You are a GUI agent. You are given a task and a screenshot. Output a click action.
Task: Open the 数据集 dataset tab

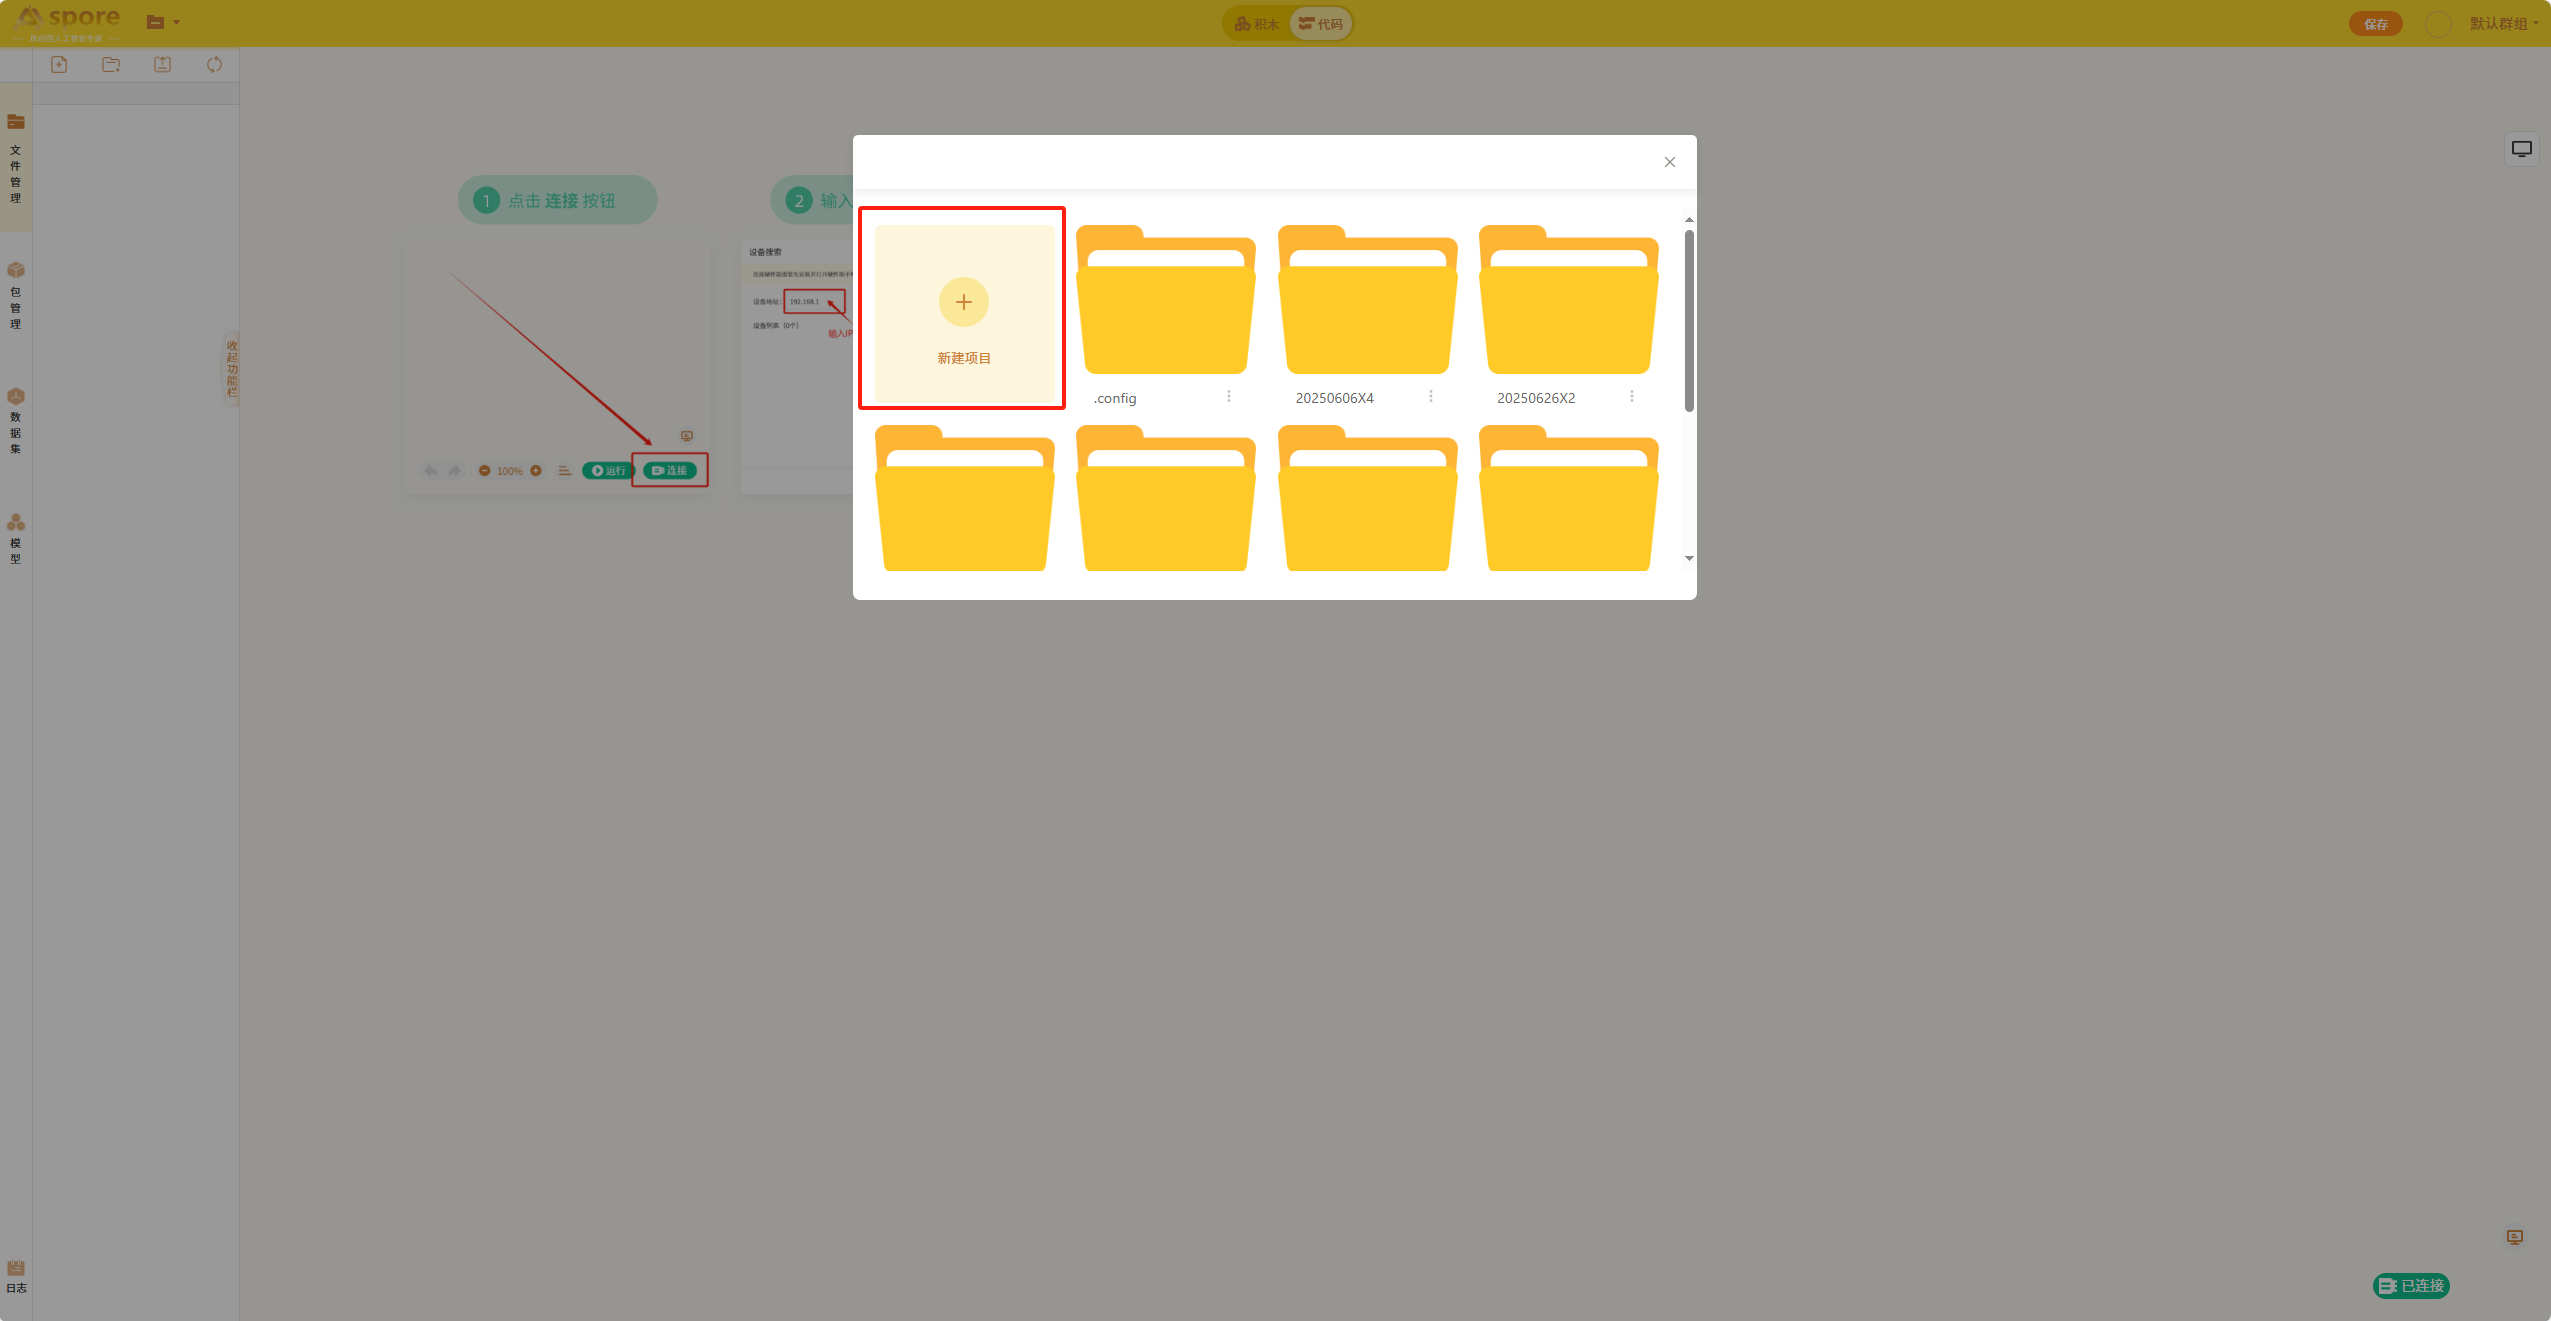[x=16, y=421]
